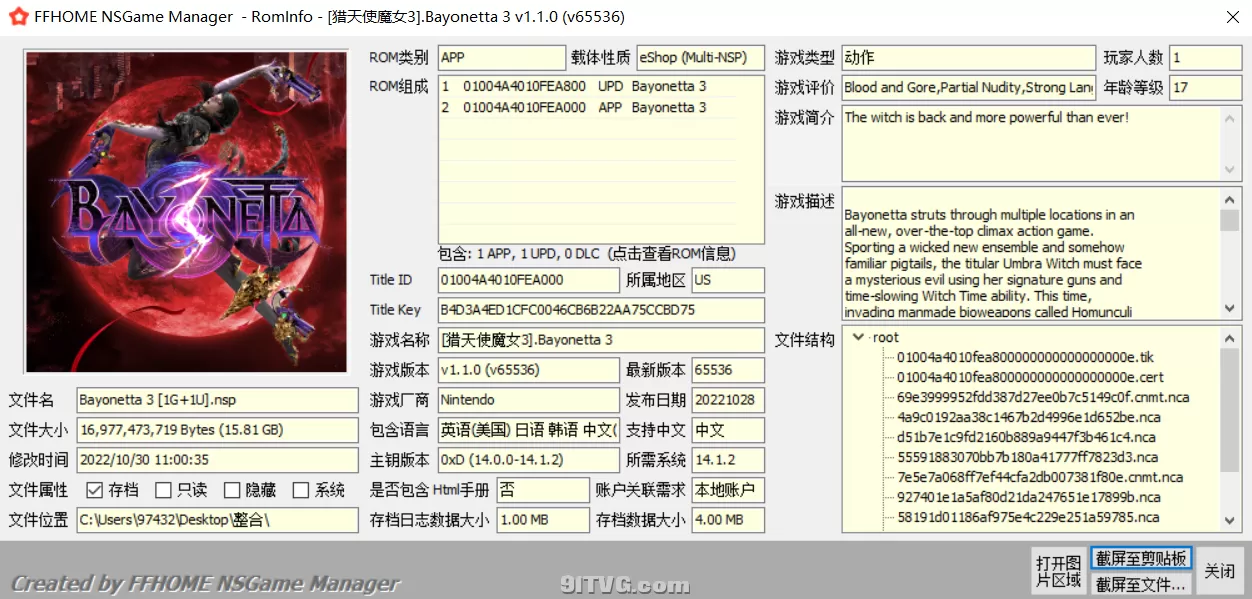
Task: Click the 打开图片区域 button
Action: (x=1060, y=568)
